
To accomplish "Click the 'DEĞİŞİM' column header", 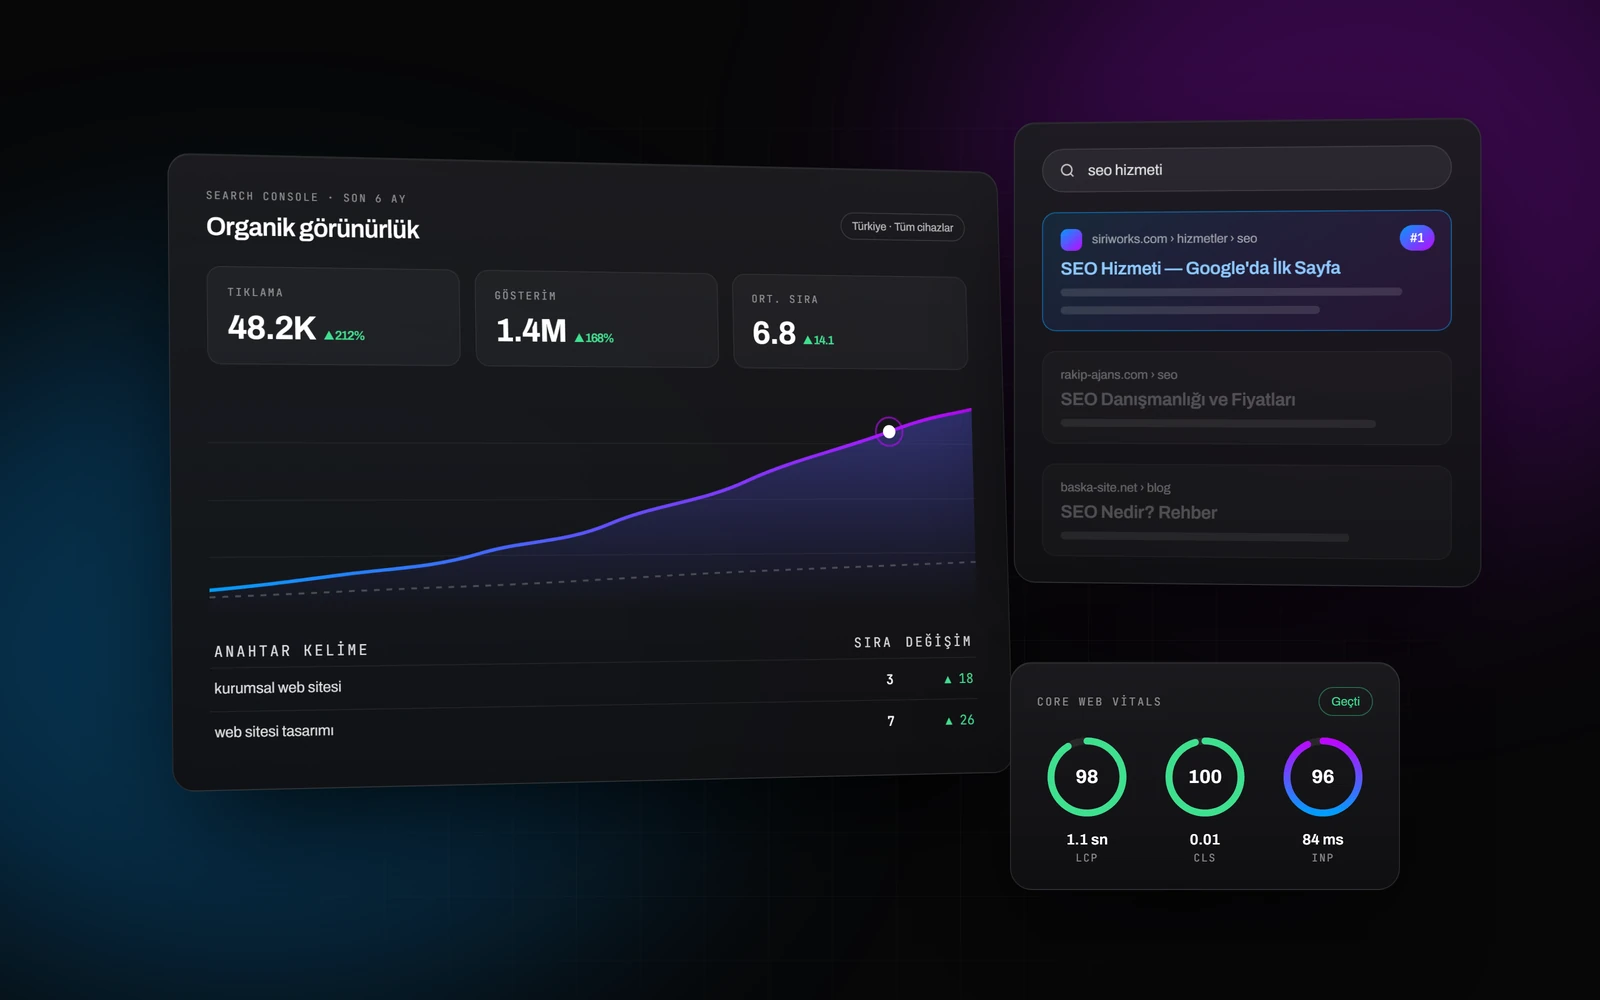I will [938, 641].
